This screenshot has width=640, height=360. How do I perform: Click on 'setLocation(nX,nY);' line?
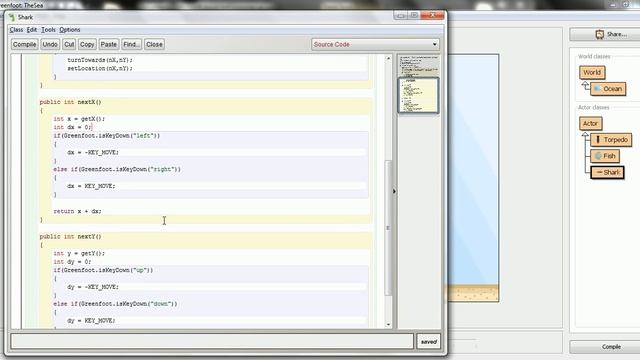pos(100,68)
